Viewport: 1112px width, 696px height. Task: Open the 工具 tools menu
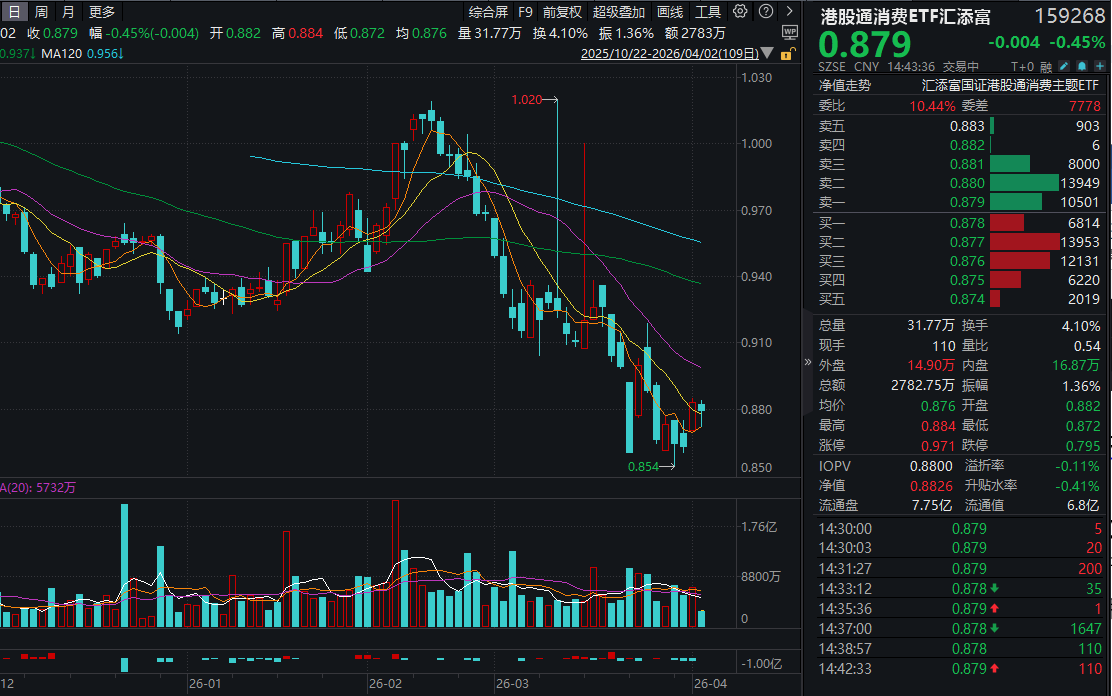pos(708,12)
